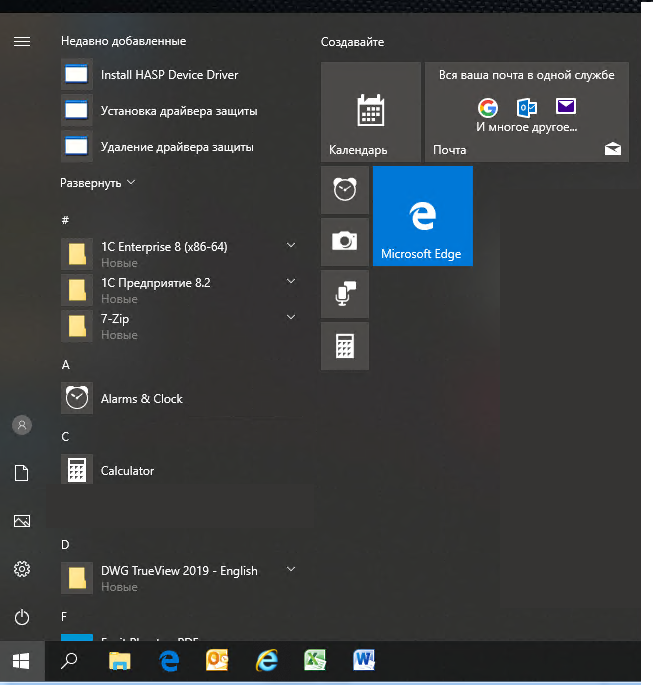Image resolution: width=653 pixels, height=685 pixels.
Task: Launch Install HASP Device Driver
Action: (x=181, y=75)
